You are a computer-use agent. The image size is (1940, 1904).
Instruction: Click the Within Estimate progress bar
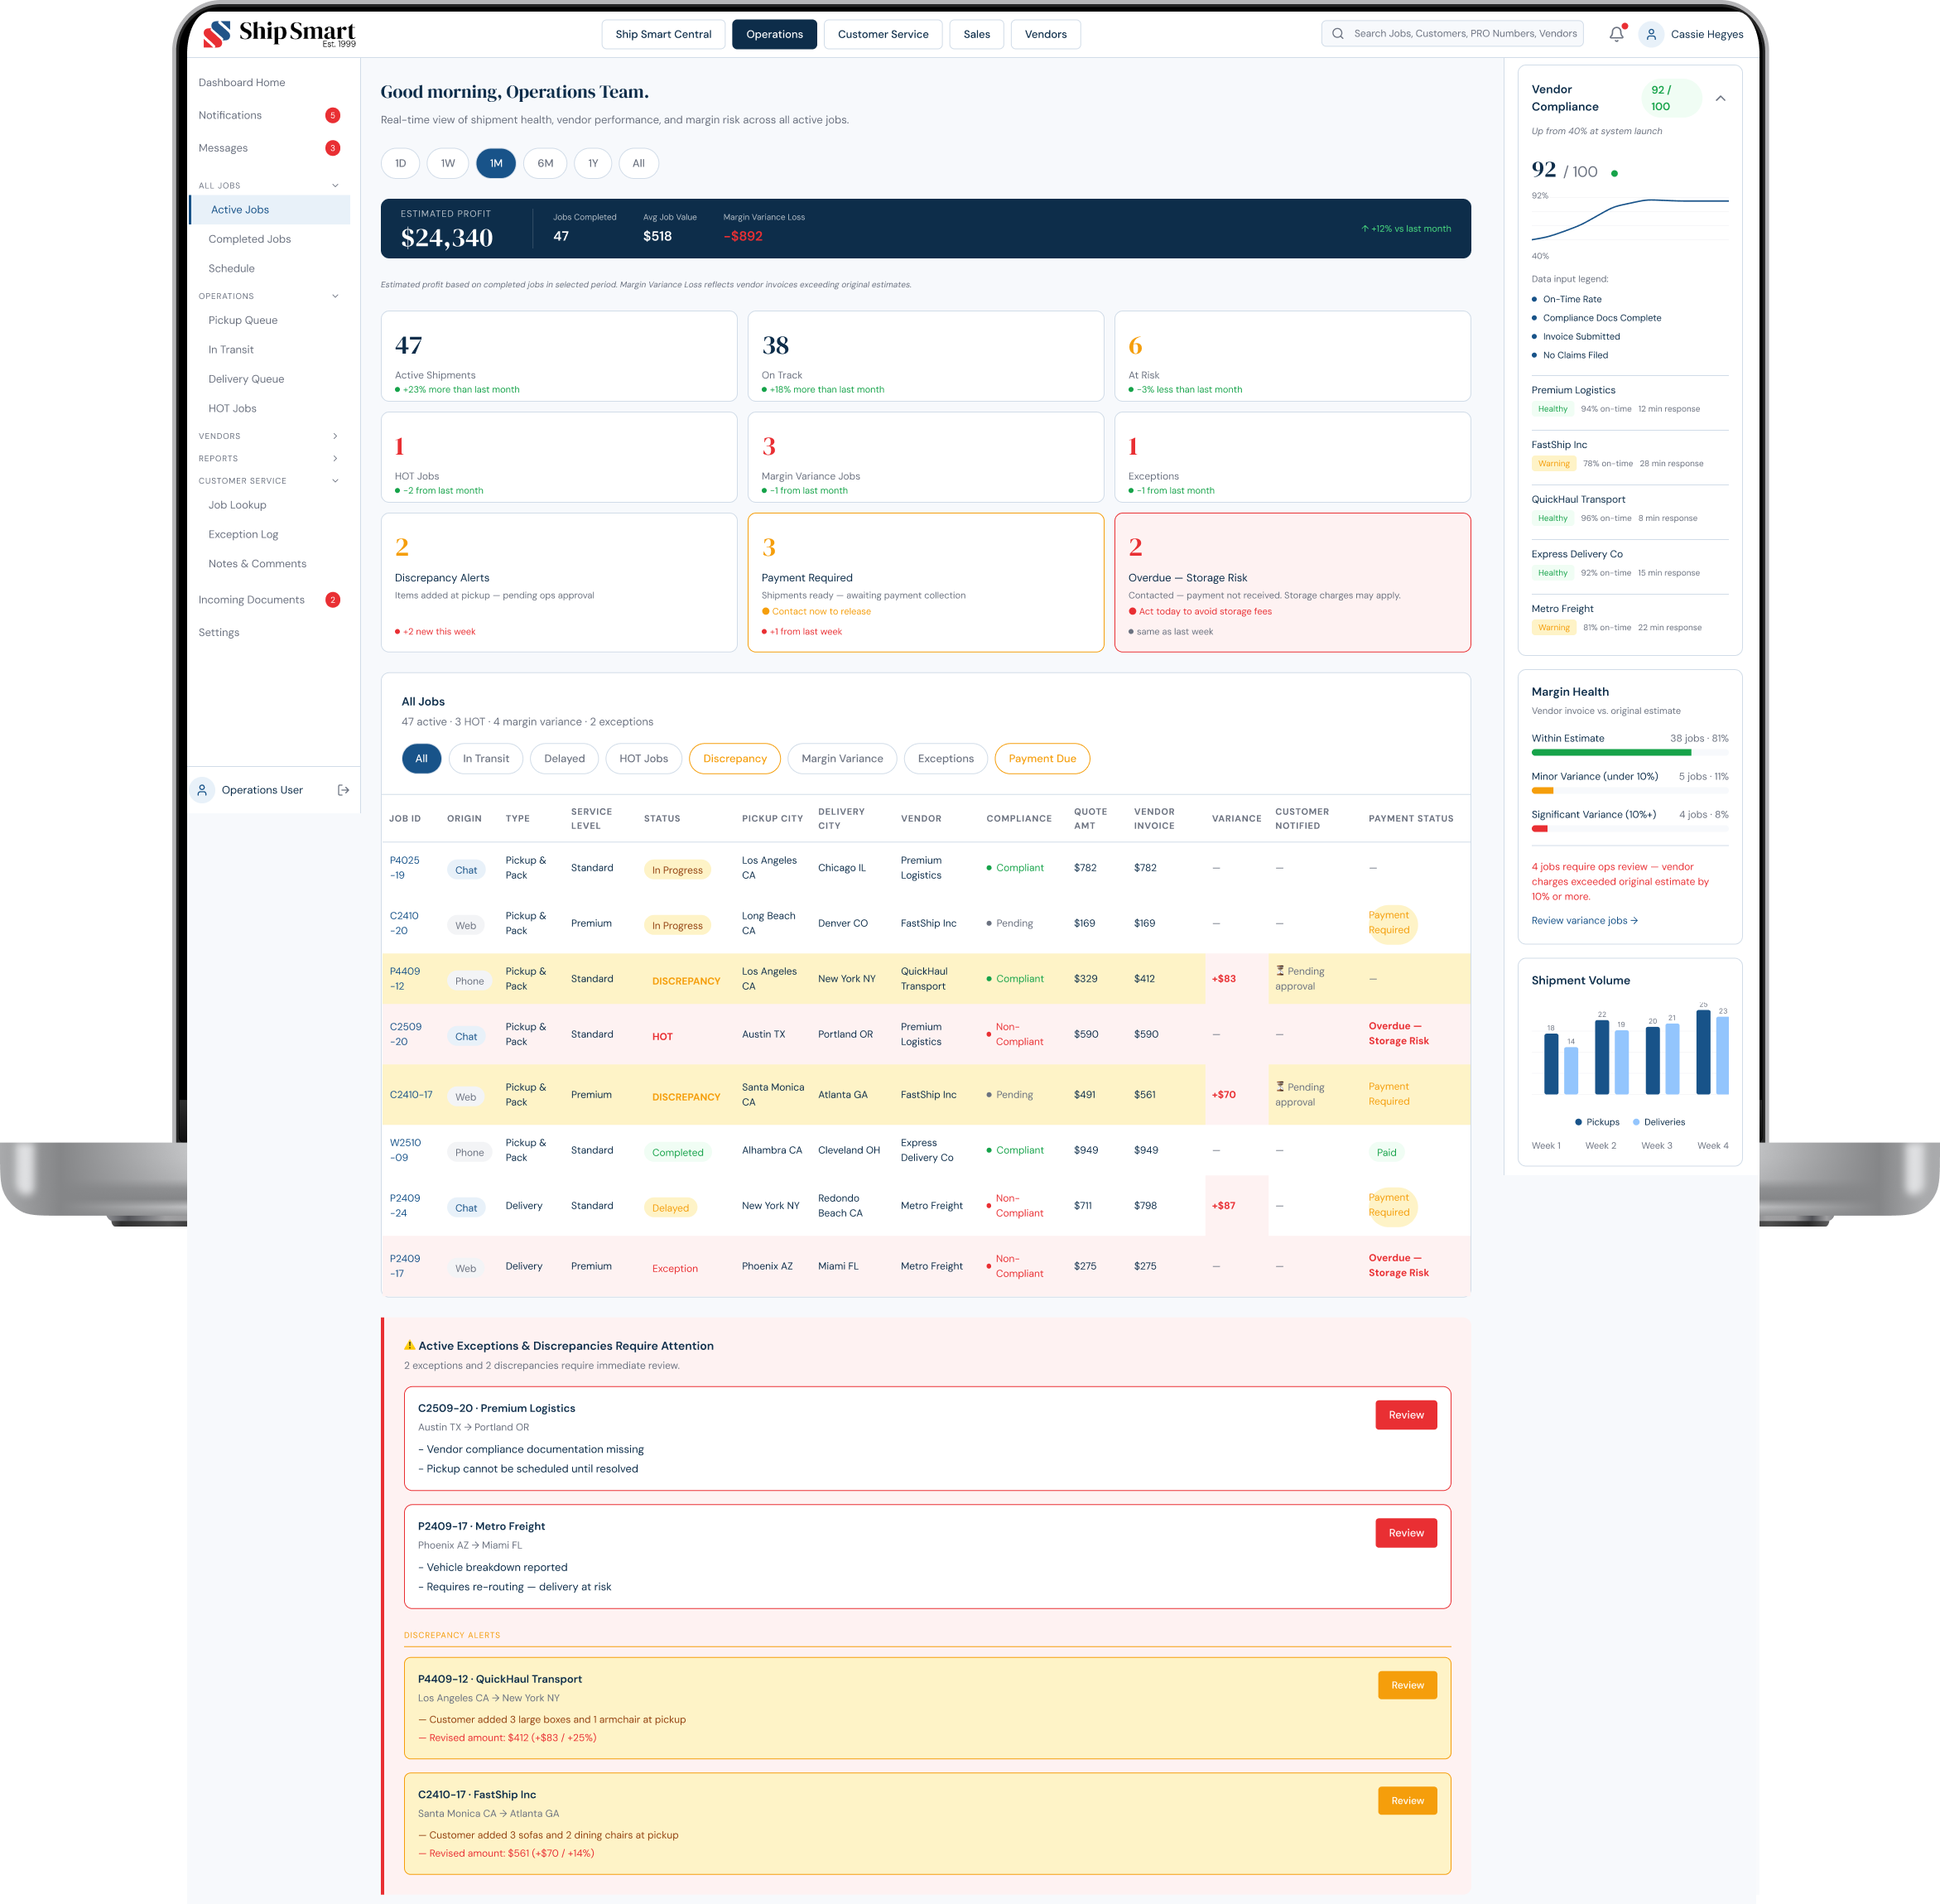pos(1630,753)
